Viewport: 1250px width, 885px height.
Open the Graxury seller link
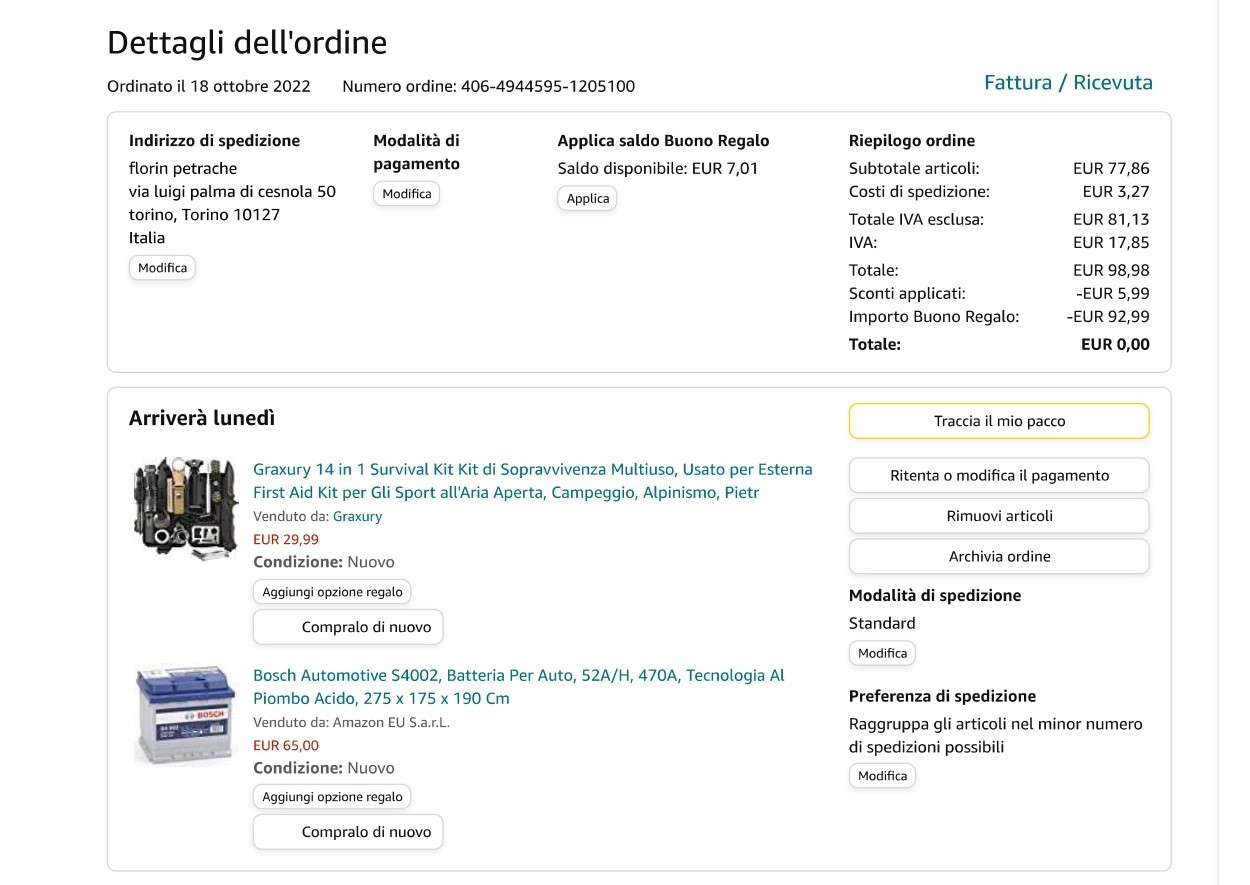[357, 516]
